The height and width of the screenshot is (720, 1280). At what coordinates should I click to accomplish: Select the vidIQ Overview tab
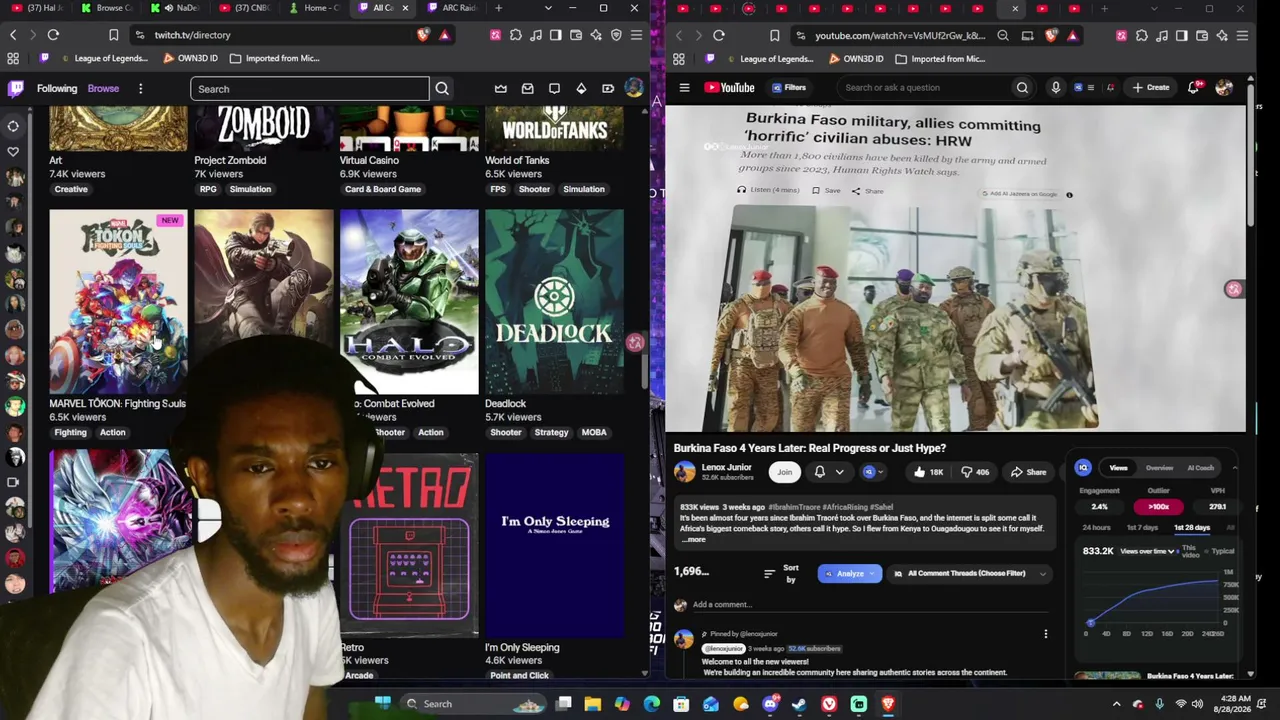pyautogui.click(x=1159, y=468)
